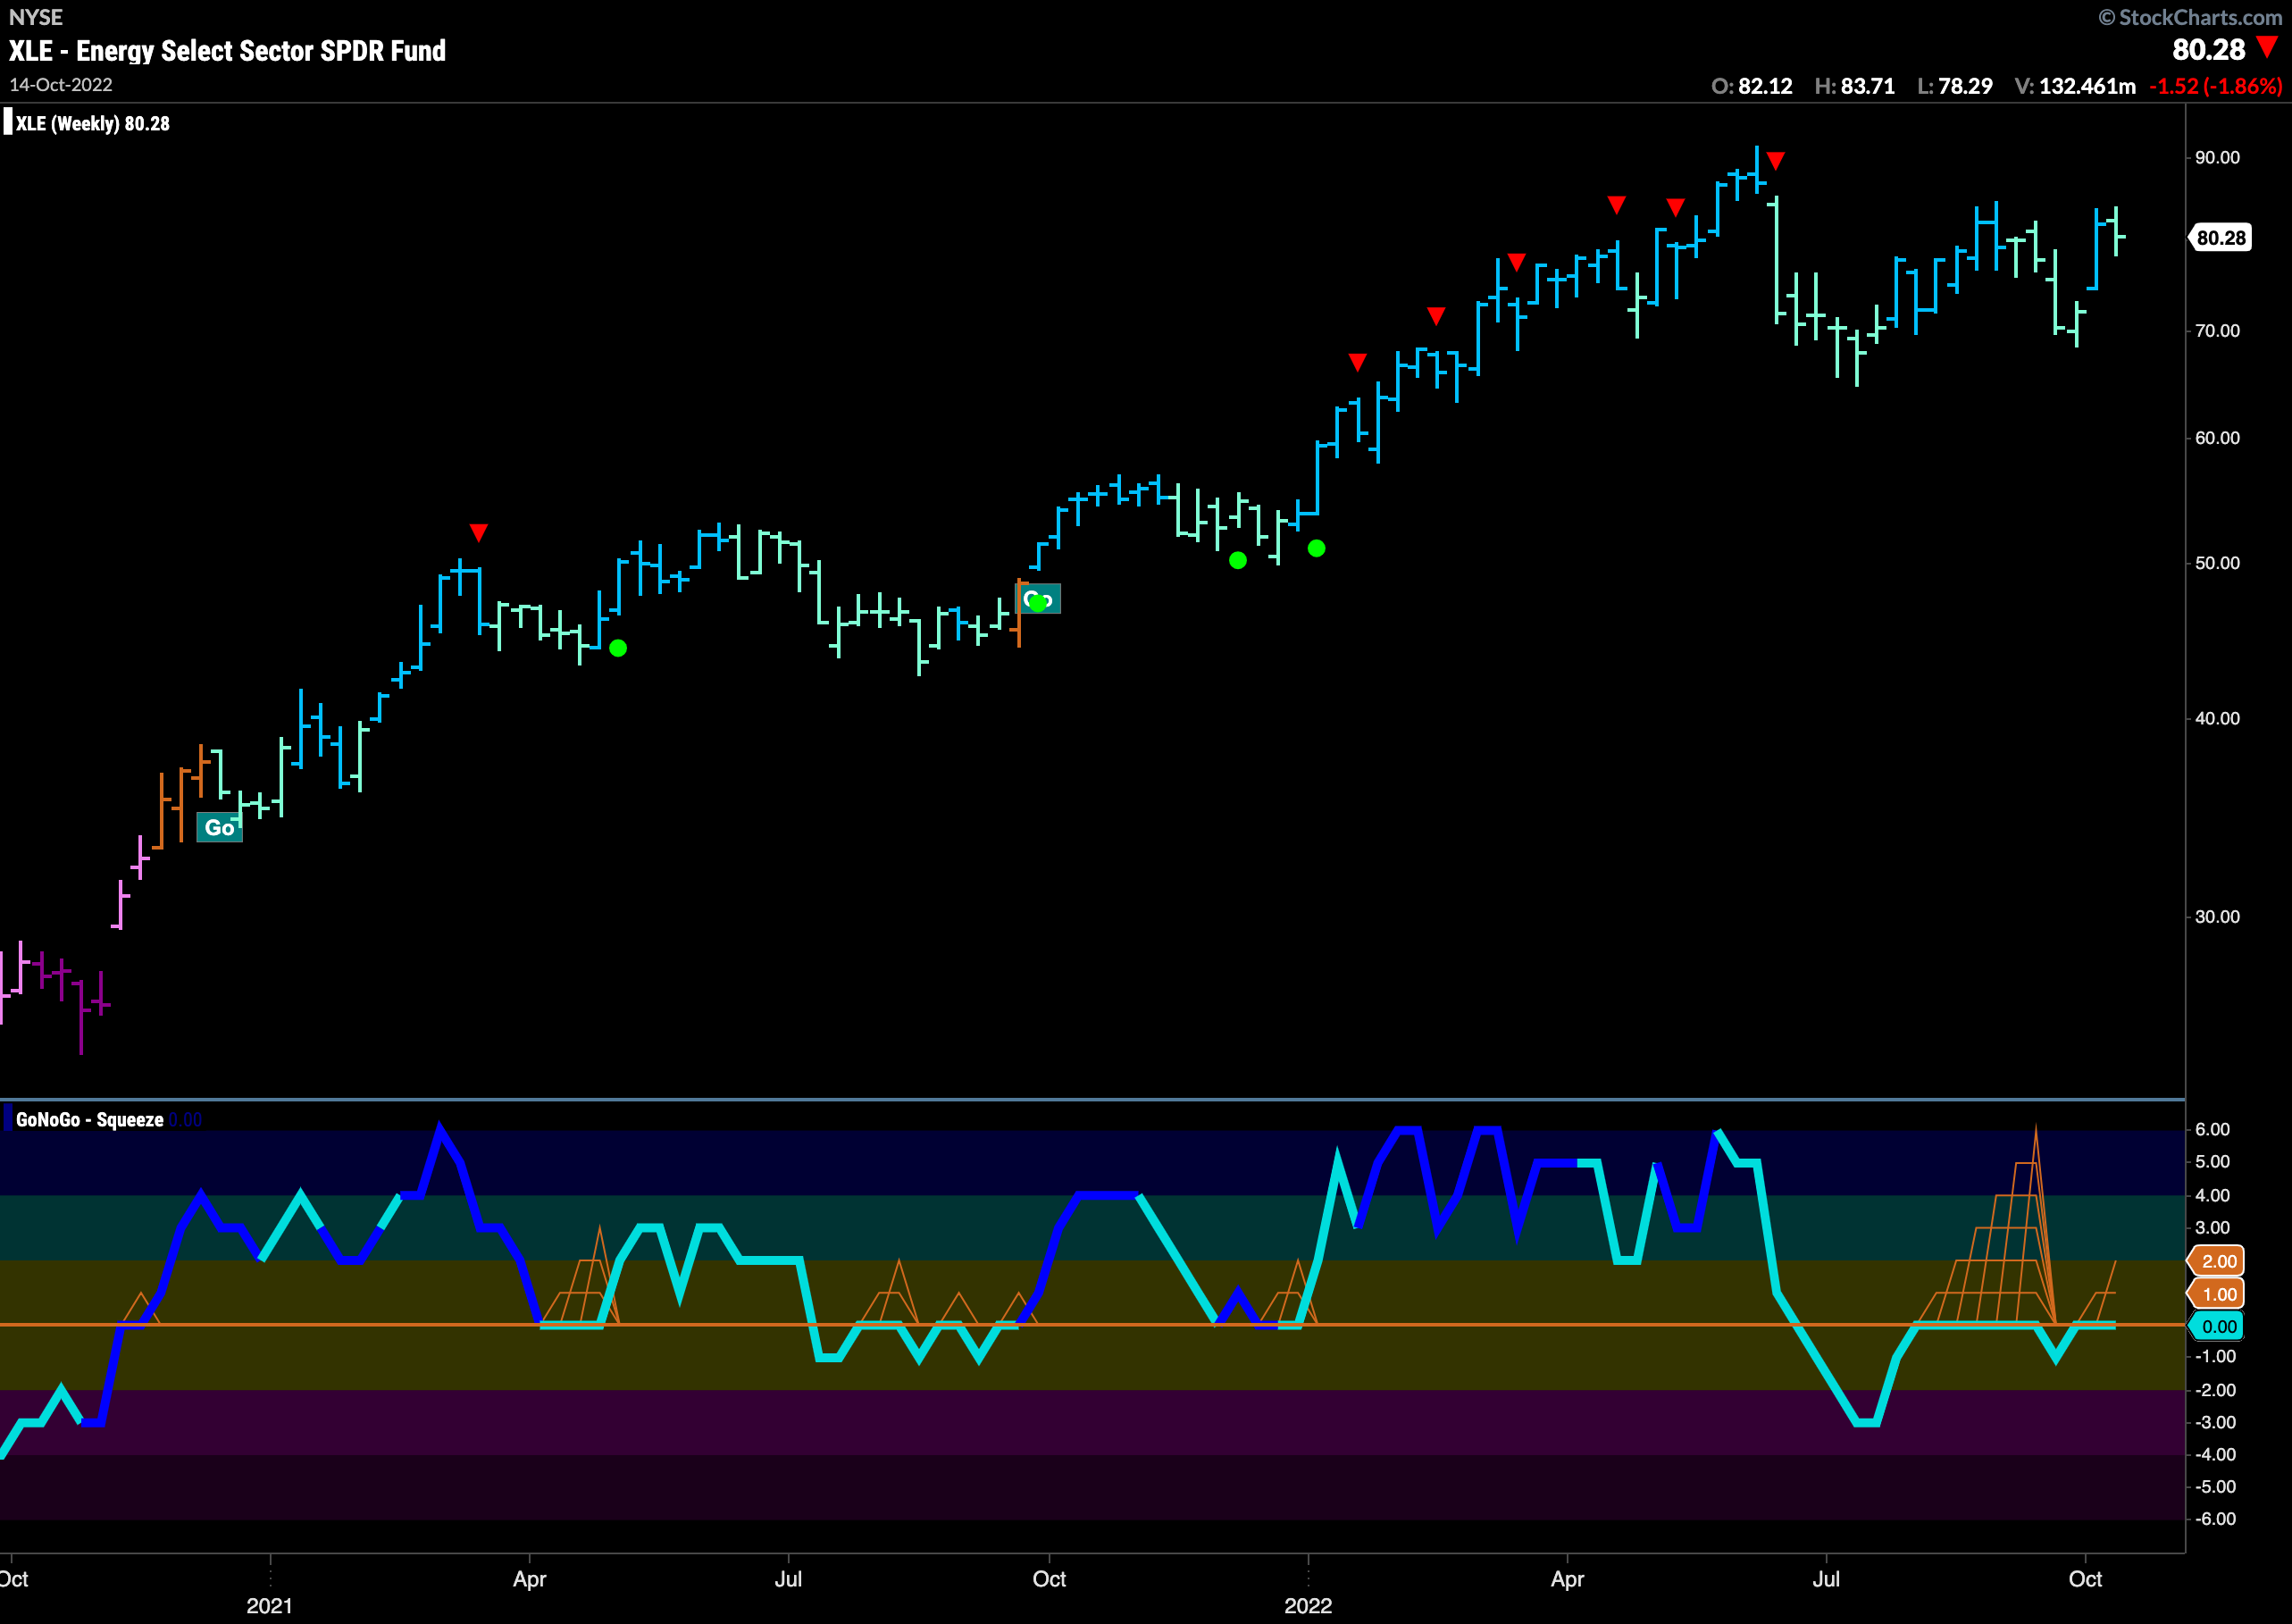Image resolution: width=2292 pixels, height=1624 pixels.
Task: Click the red triangle above mid-March 2022 bars
Action: (x=1516, y=262)
